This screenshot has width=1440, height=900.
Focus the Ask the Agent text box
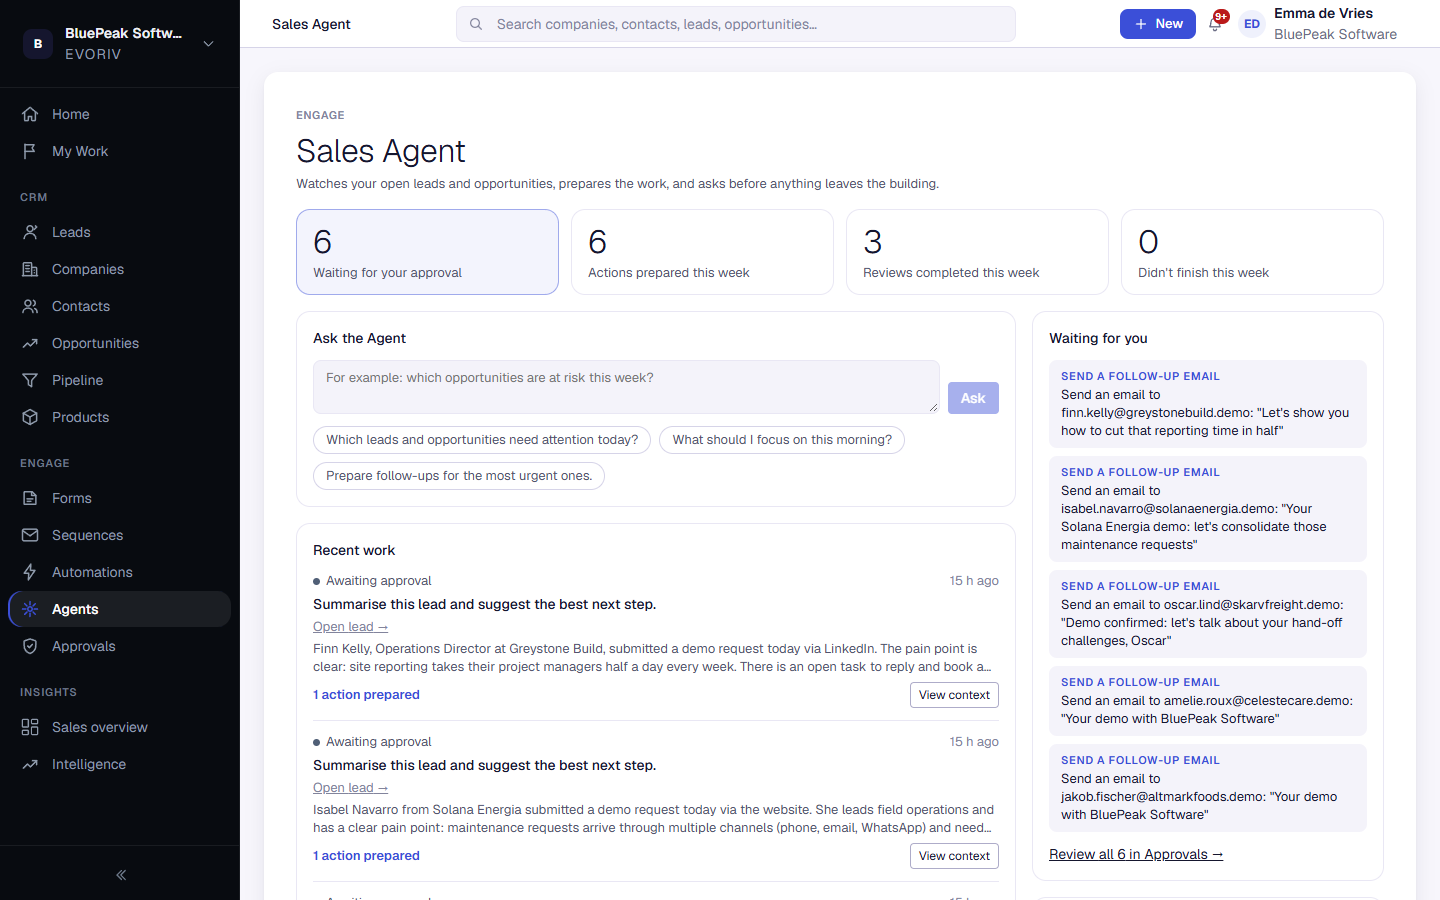pyautogui.click(x=626, y=387)
